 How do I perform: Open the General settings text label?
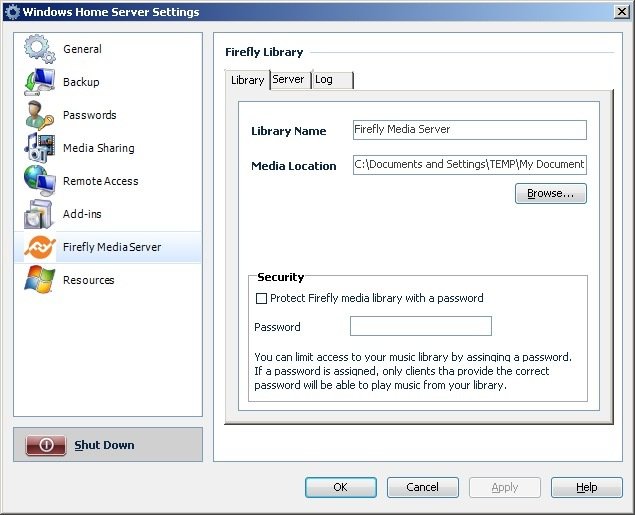point(82,49)
